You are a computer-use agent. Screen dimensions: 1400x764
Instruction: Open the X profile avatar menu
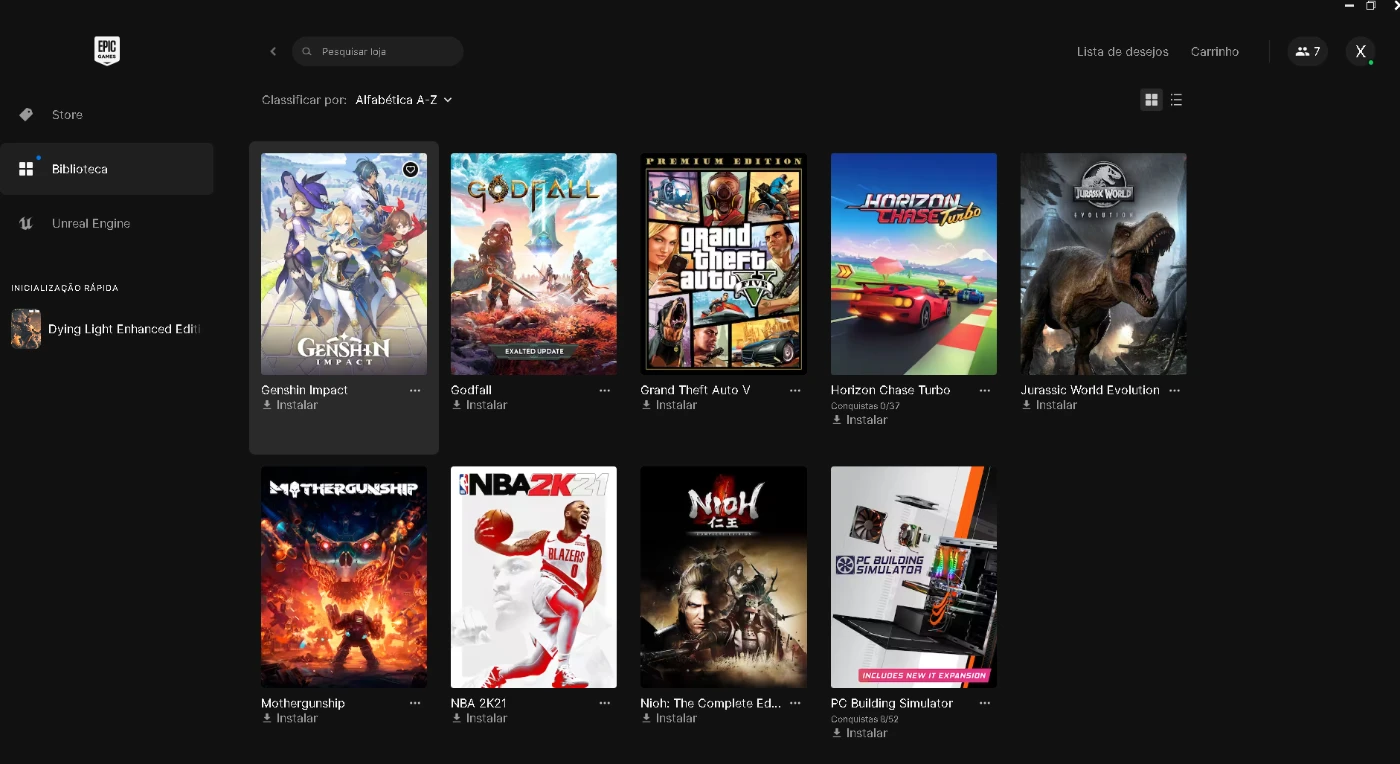1360,51
